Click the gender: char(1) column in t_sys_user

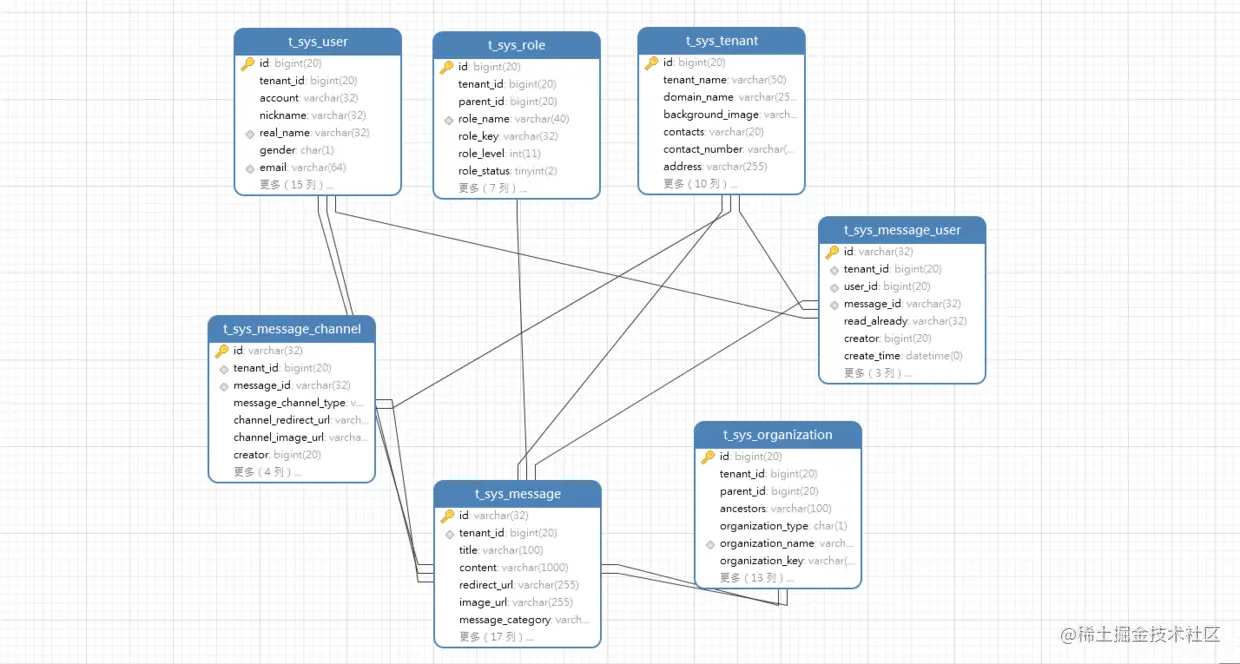[296, 150]
